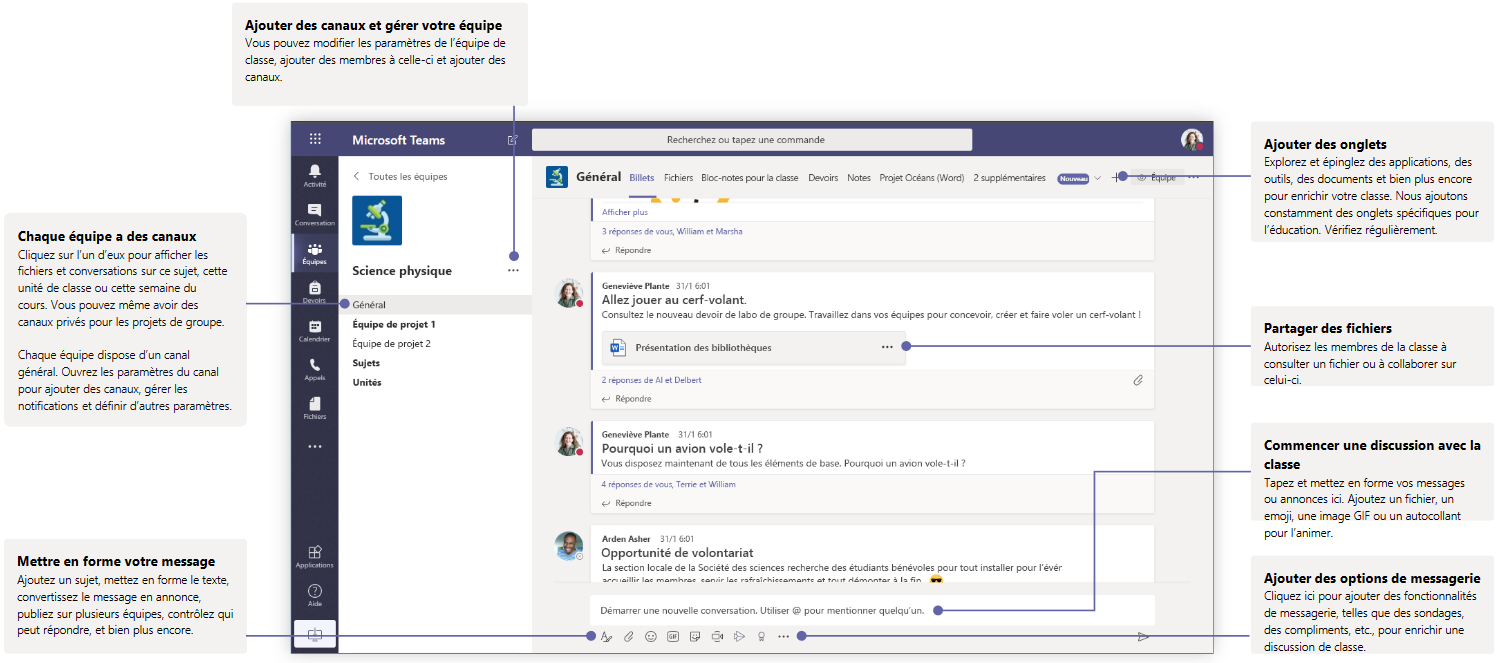Switch to the Fichiers tab
Image resolution: width=1498 pixels, height=663 pixels.
point(678,178)
